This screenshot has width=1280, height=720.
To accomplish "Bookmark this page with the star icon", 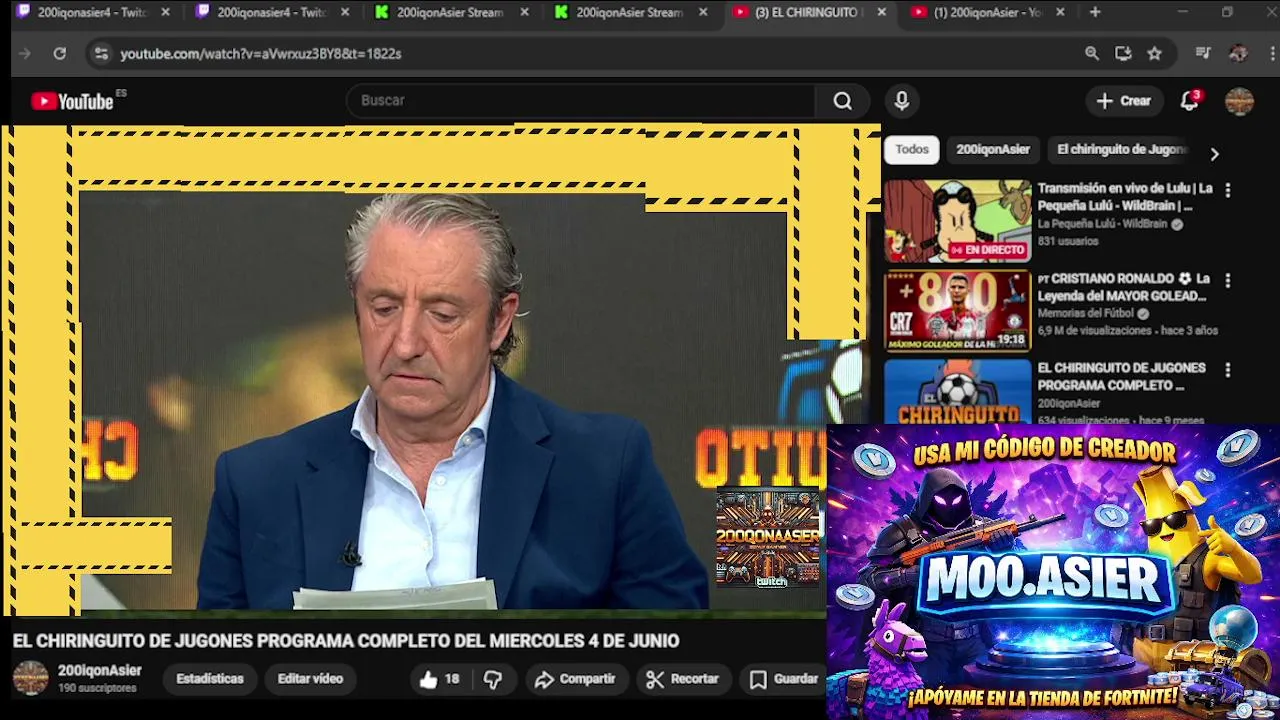I will [1155, 54].
